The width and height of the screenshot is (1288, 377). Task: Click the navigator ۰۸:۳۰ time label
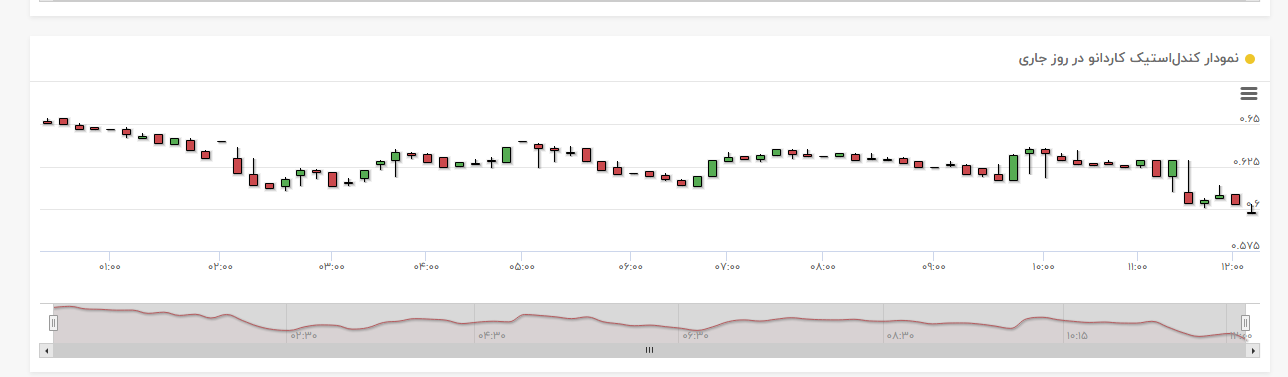(900, 336)
